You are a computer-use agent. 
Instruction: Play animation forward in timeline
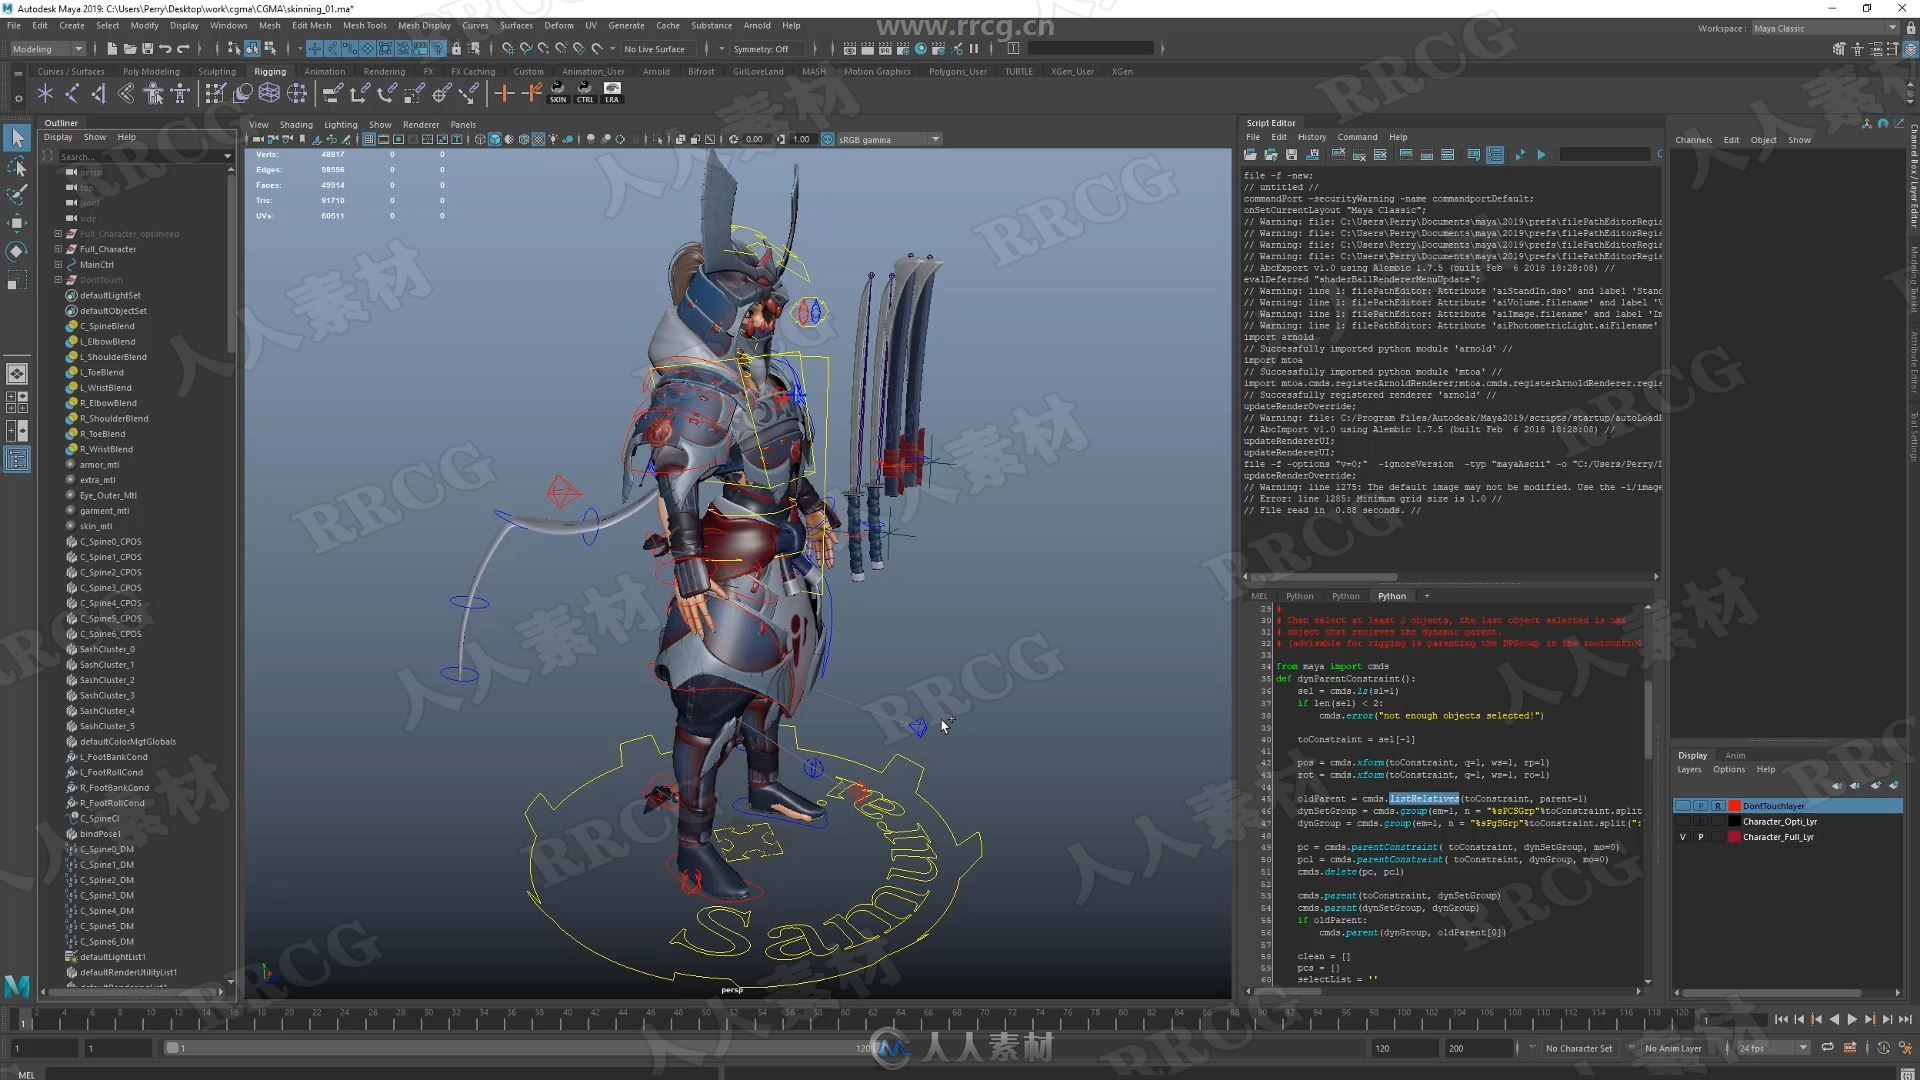[1851, 1019]
